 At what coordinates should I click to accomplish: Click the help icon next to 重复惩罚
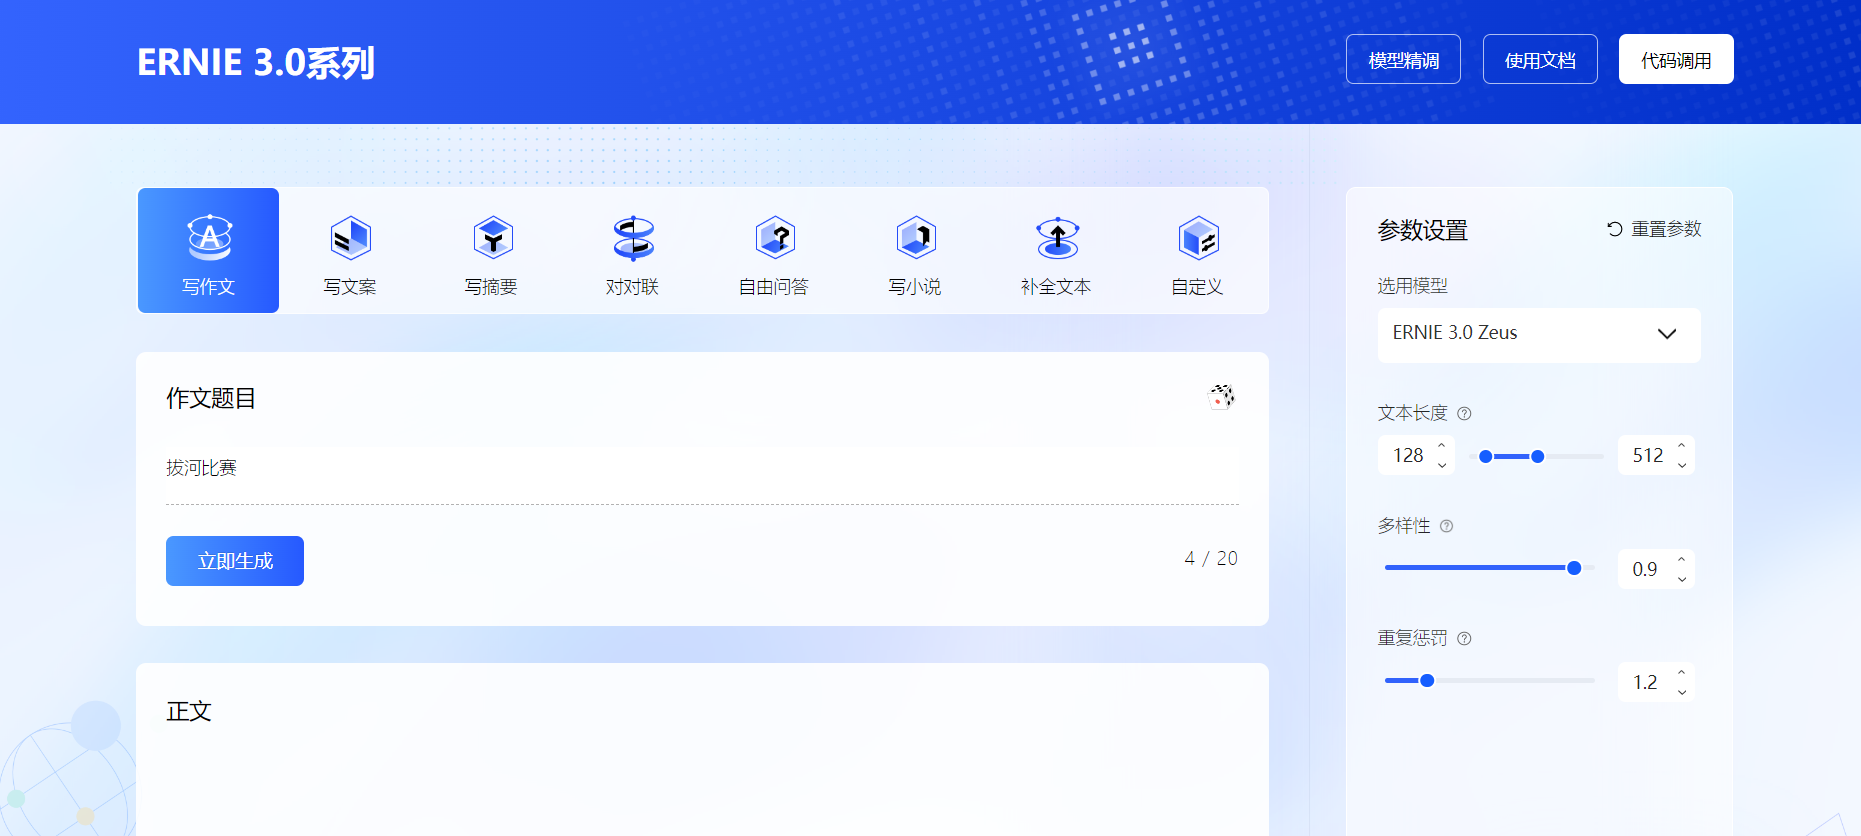tap(1464, 638)
